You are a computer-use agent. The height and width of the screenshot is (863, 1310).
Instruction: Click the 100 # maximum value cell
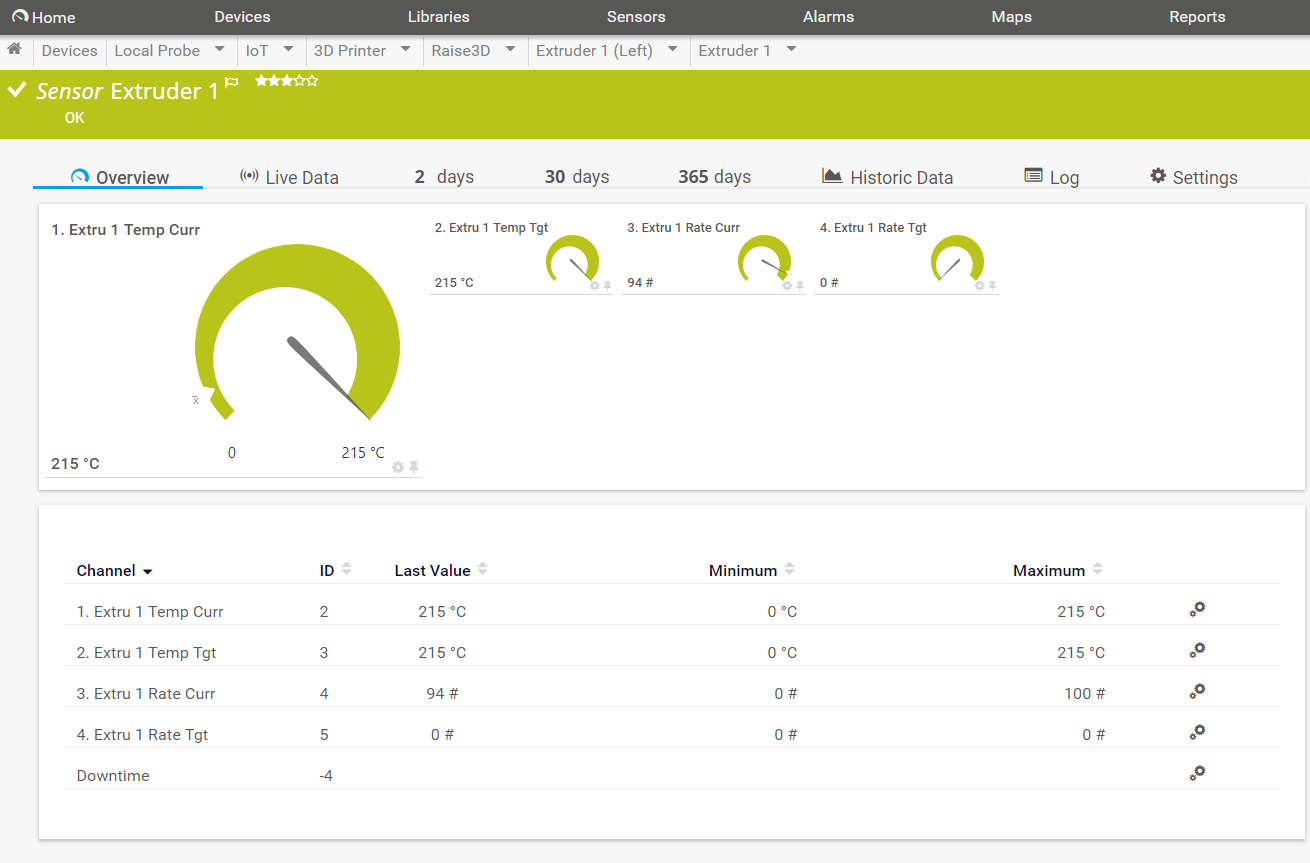1084,694
